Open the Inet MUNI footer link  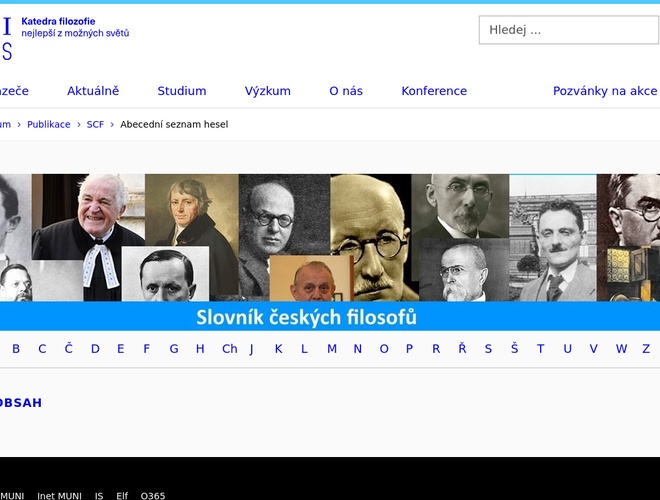click(x=59, y=495)
